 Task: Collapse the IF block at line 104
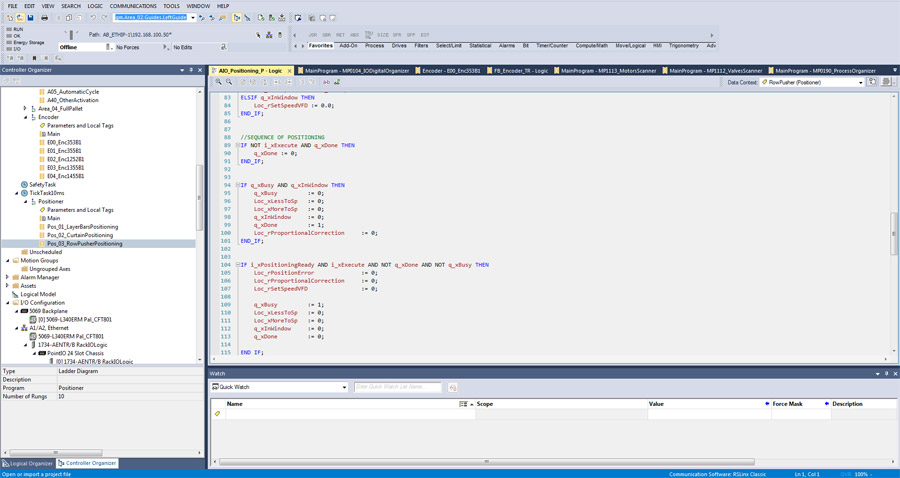(x=237, y=265)
